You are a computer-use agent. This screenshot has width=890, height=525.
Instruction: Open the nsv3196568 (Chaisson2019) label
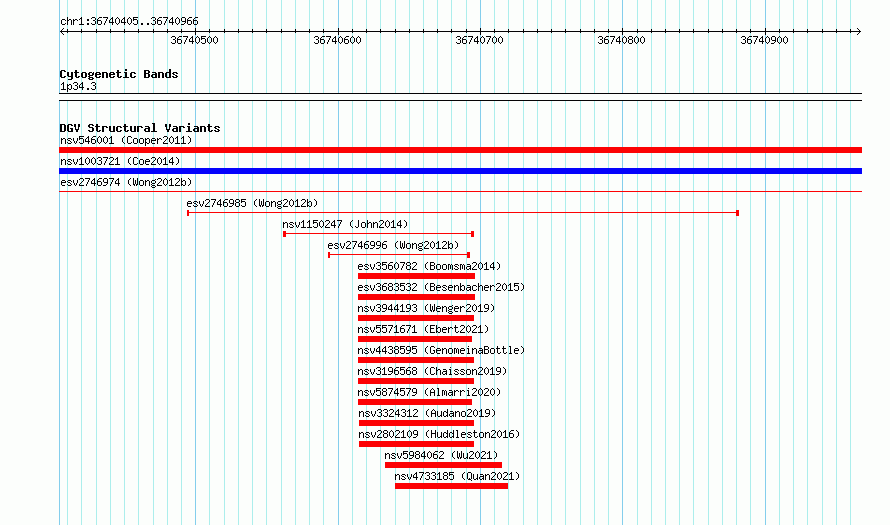pyautogui.click(x=432, y=371)
